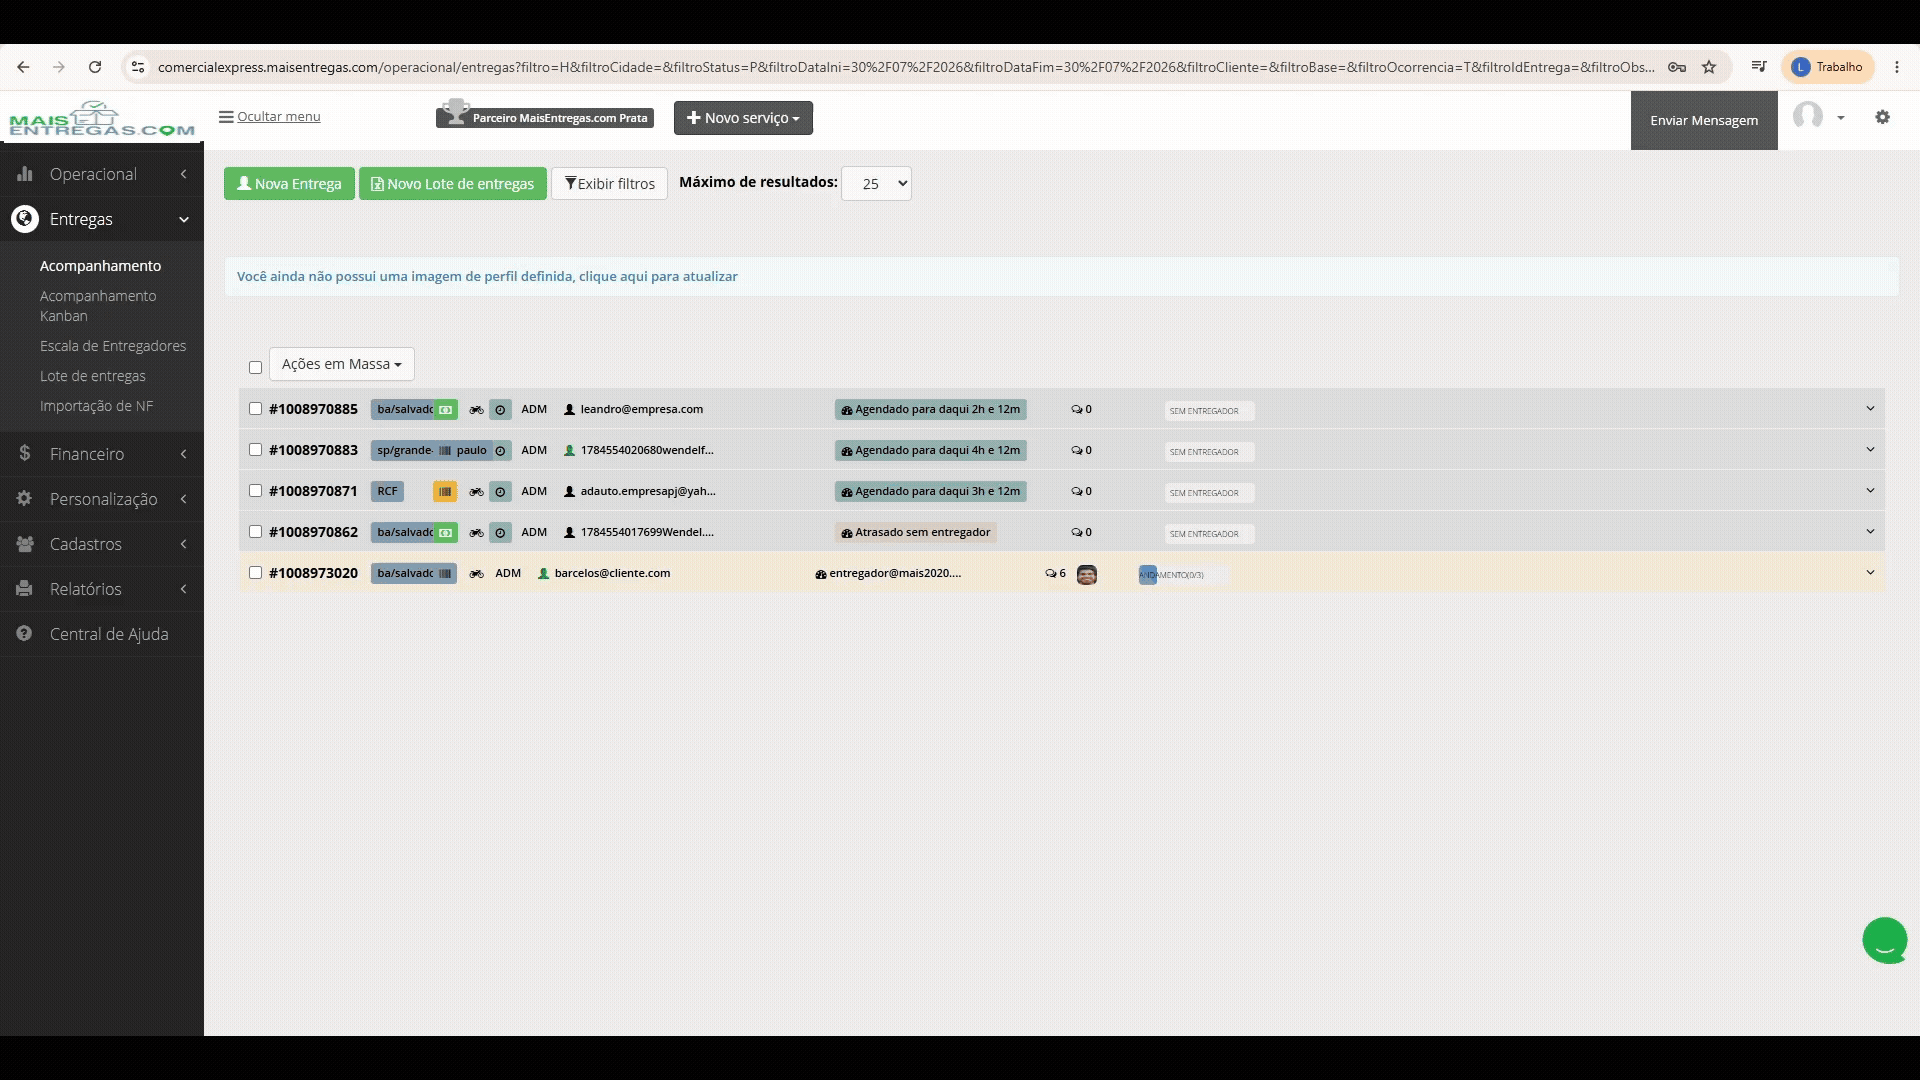Screen dimensions: 1920x1080
Task: Open comments bubble in row #1008970883
Action: (1081, 451)
